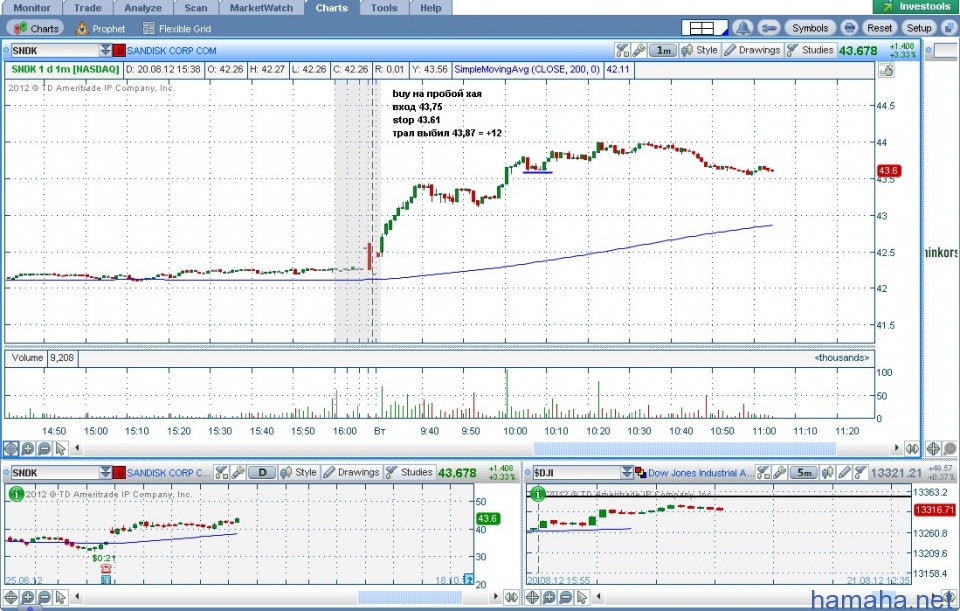Viewport: 960px width, 611px height.
Task: Click the red indicator beside SANDISK CORP COM
Action: [x=119, y=51]
